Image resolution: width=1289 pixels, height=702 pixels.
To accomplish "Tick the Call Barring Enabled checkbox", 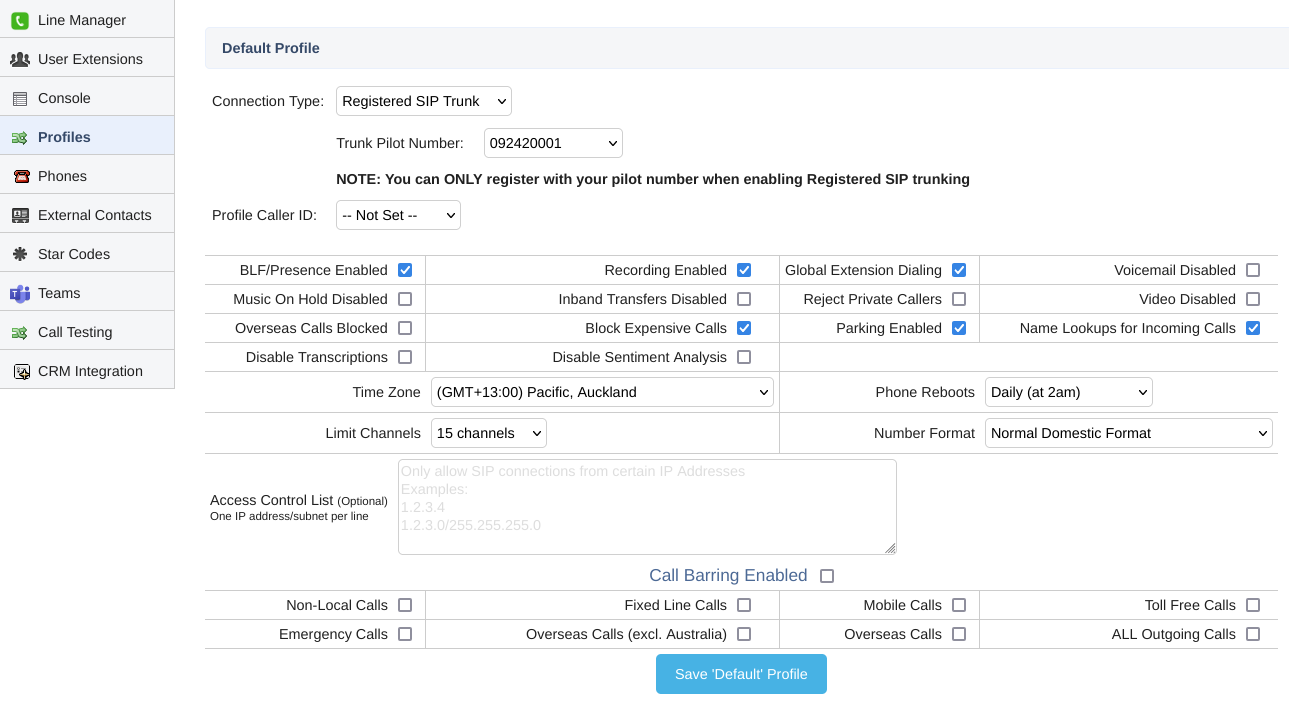I will click(827, 576).
